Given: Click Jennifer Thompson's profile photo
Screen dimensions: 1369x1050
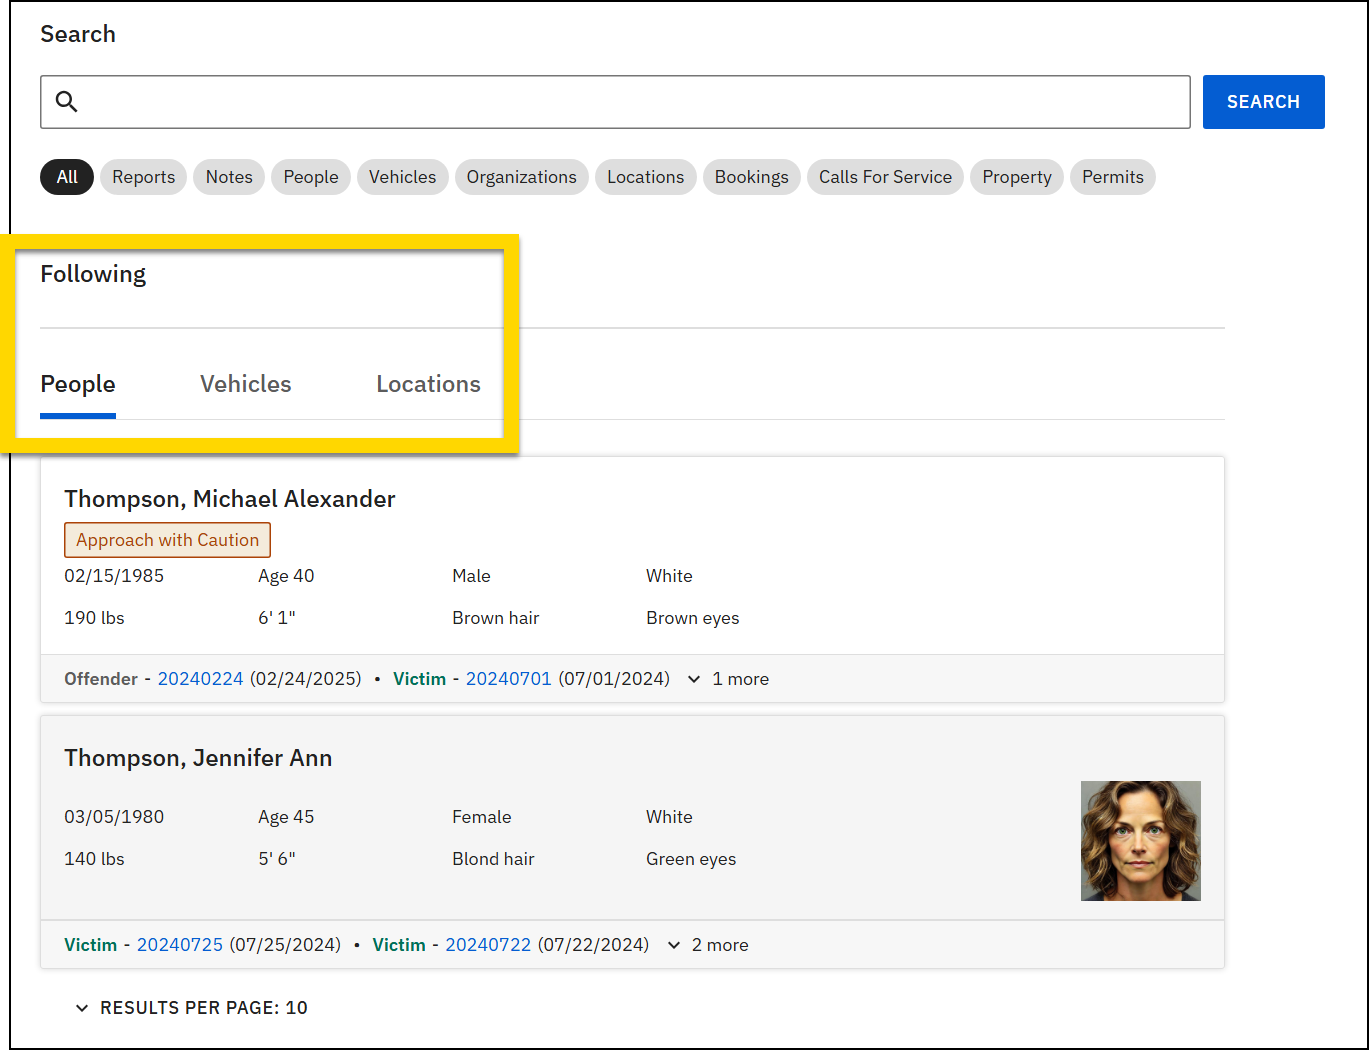Looking at the screenshot, I should pyautogui.click(x=1140, y=840).
